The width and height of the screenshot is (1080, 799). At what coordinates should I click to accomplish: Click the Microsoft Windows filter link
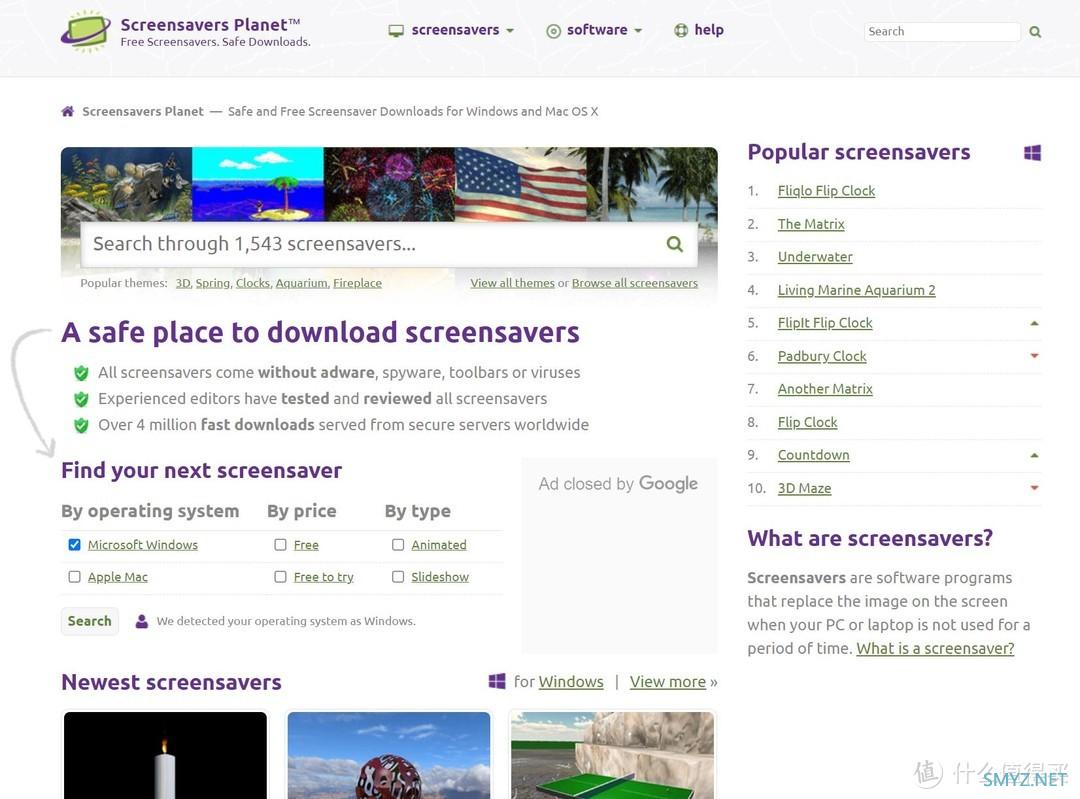coord(143,545)
